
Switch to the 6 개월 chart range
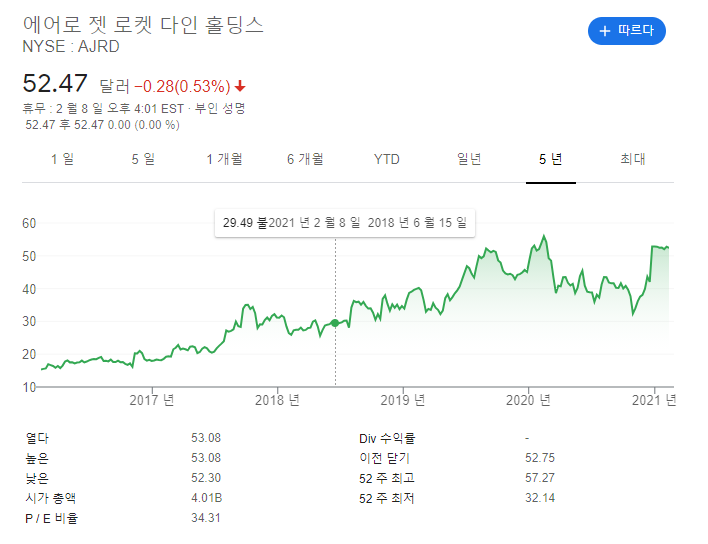pyautogui.click(x=305, y=159)
